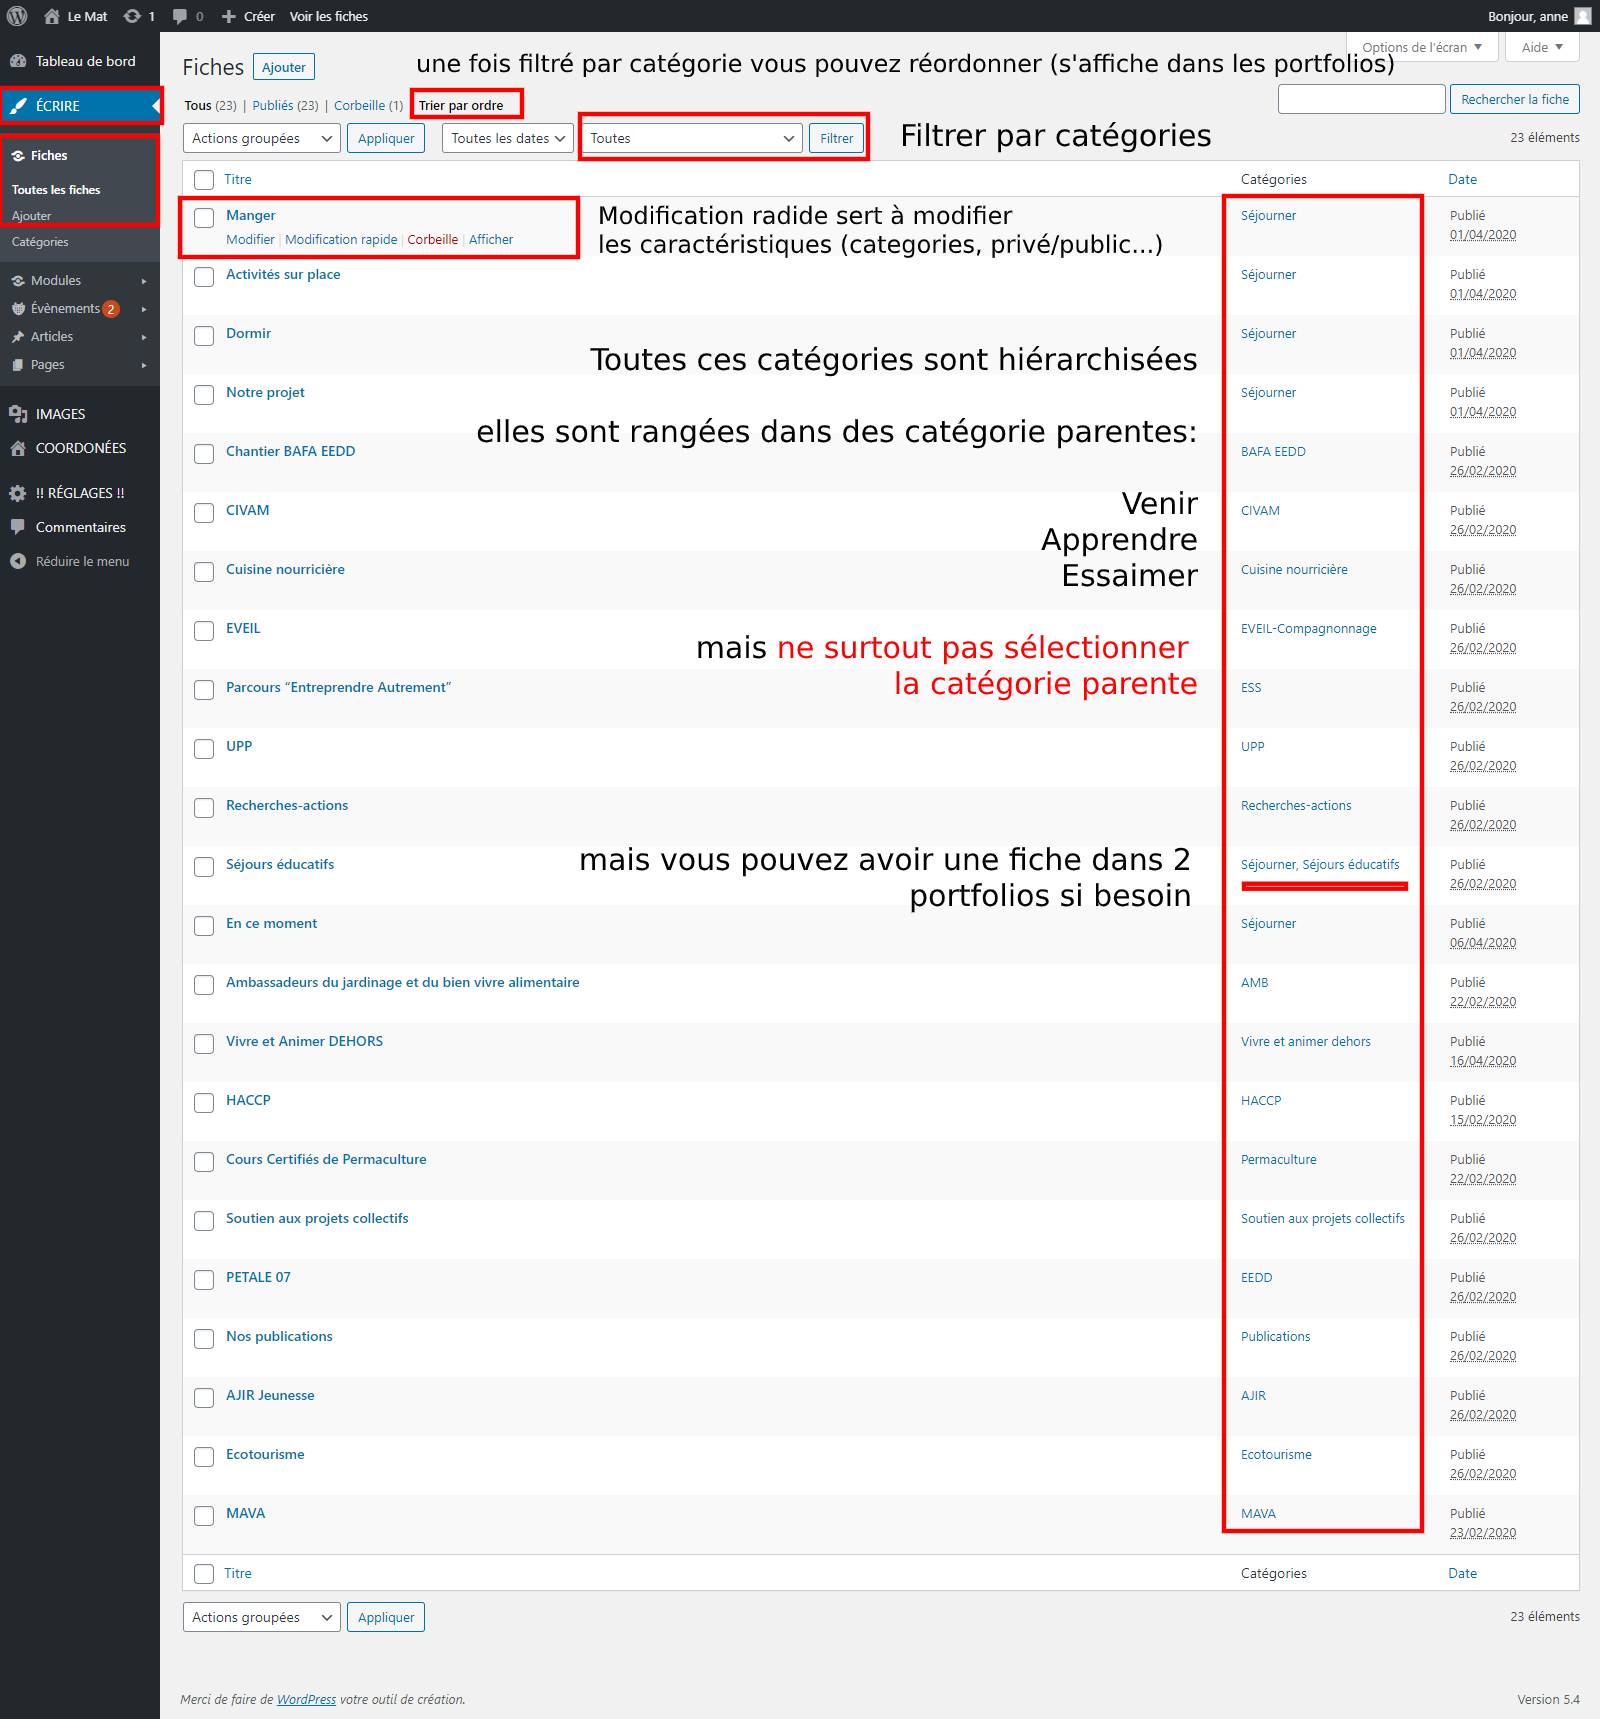The image size is (1600, 1719).
Task: Open the Catégories submenu item
Action: coord(40,242)
